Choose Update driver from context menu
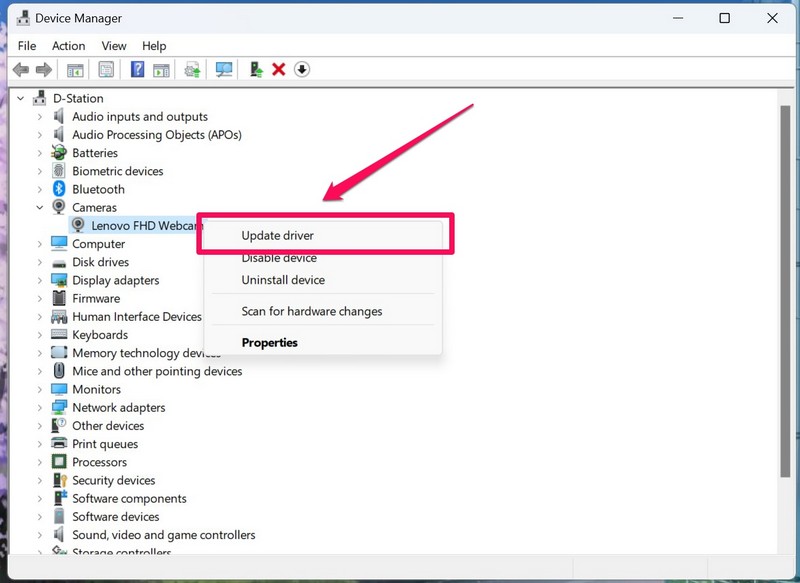This screenshot has height=583, width=800. 278,236
